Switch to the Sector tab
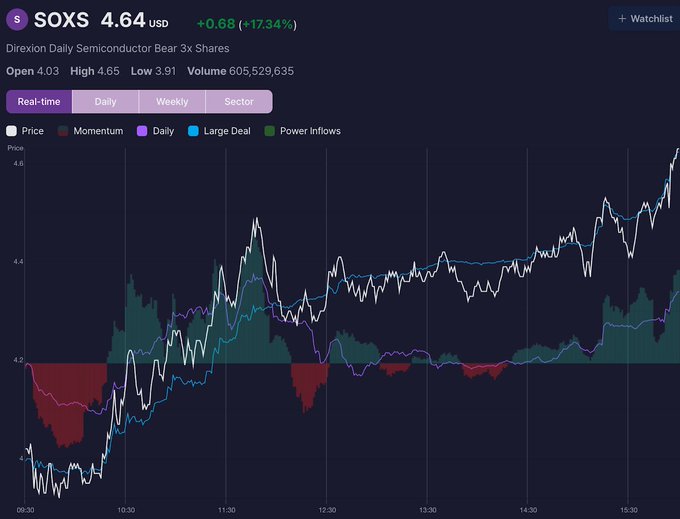The width and height of the screenshot is (680, 519). click(239, 101)
